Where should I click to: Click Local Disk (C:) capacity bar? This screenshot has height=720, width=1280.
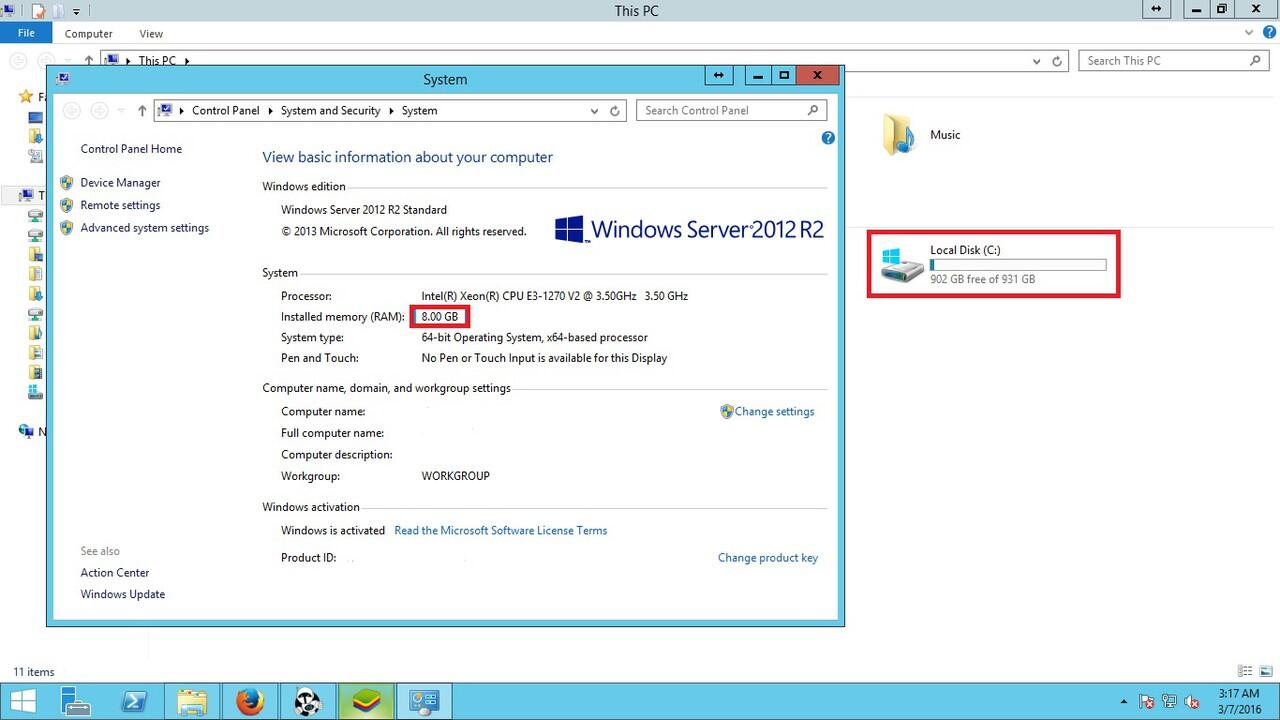(x=1018, y=265)
